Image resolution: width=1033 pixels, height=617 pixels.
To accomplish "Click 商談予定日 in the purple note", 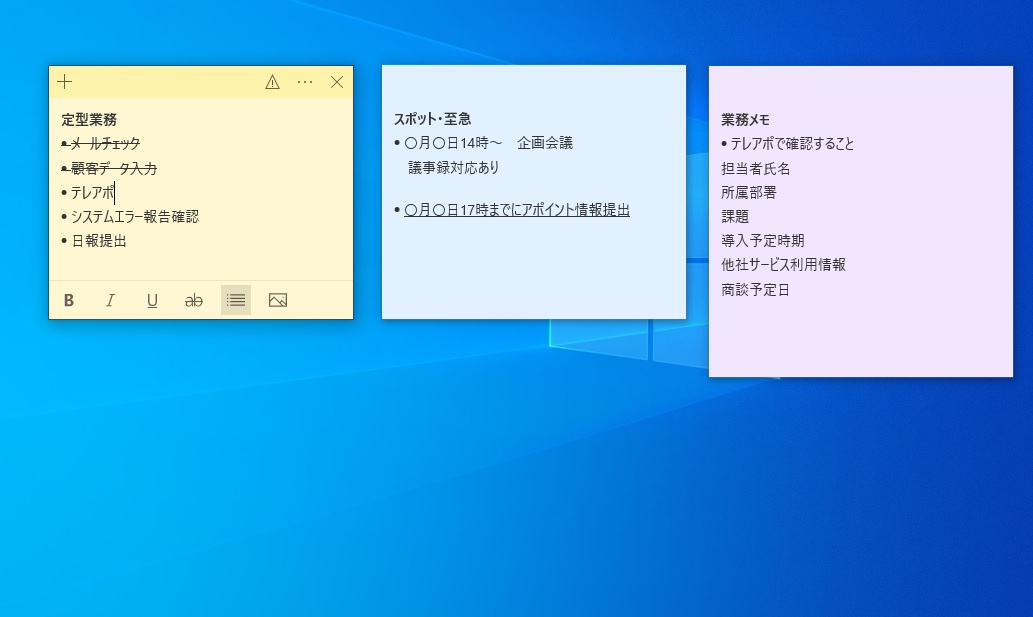I will 755,290.
